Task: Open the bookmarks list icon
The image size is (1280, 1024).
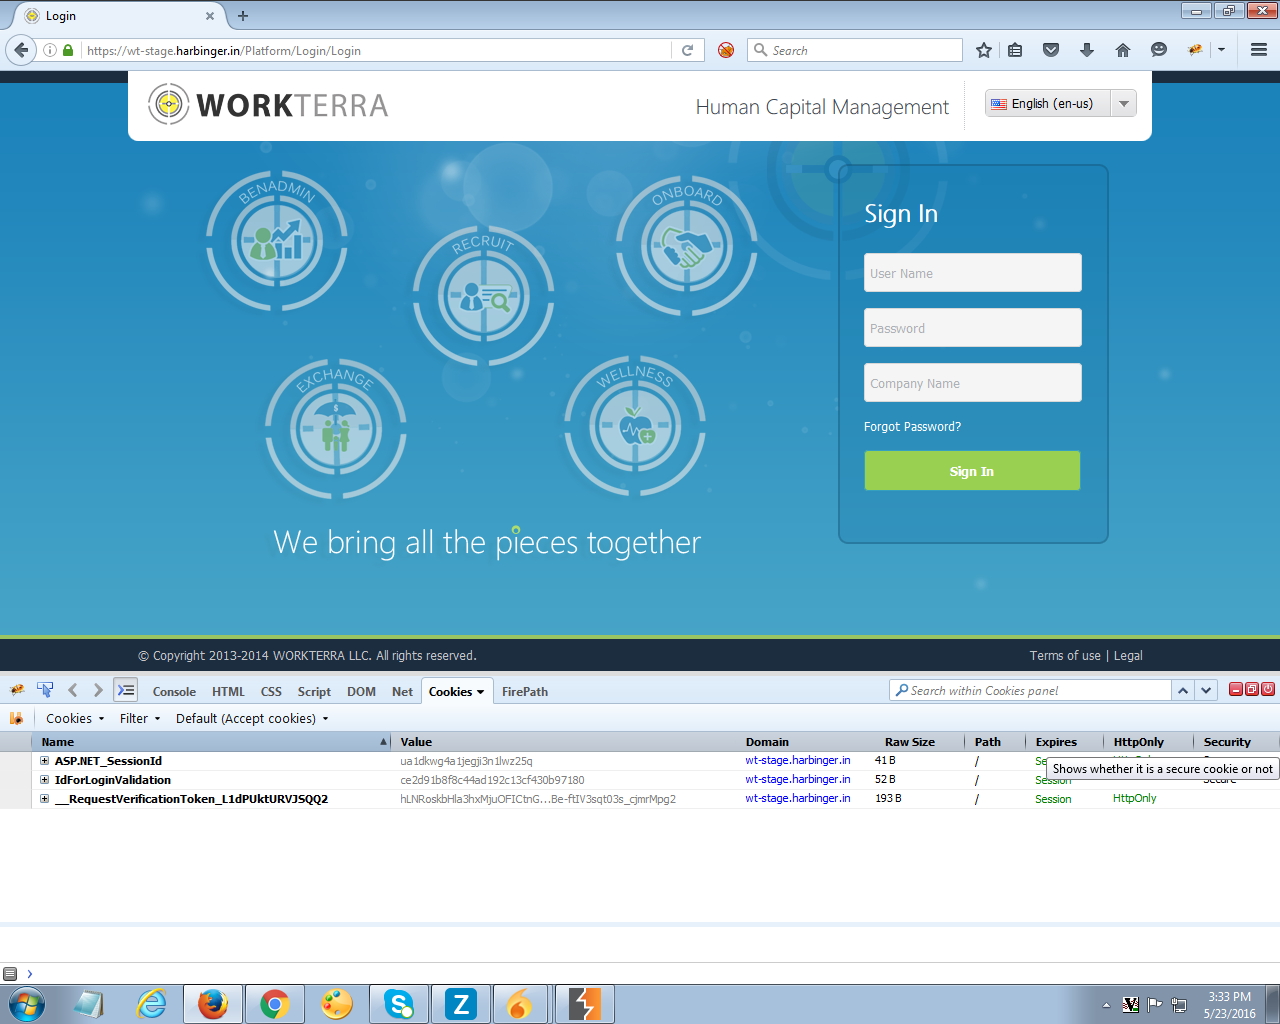Action: pyautogui.click(x=1015, y=50)
